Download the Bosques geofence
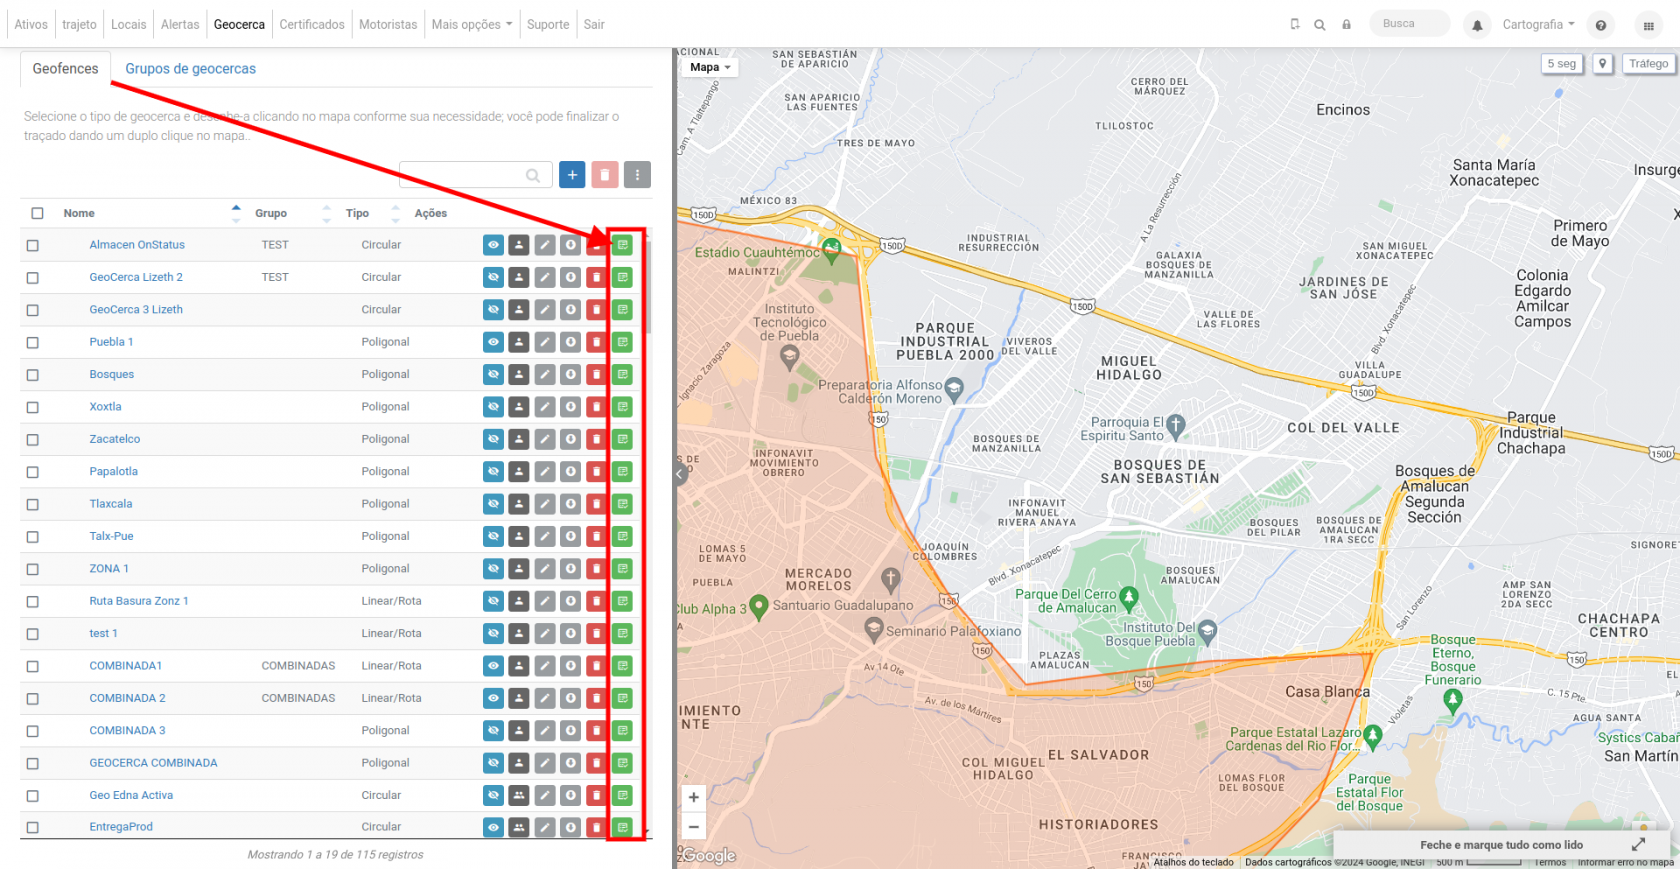The width and height of the screenshot is (1680, 869). (570, 374)
